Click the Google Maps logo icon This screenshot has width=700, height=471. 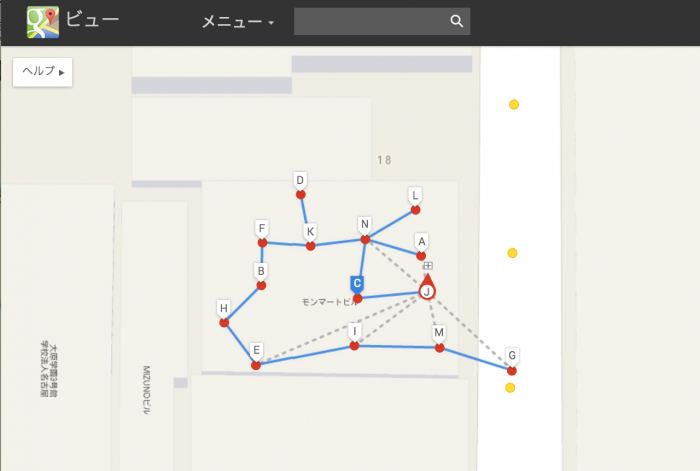click(43, 22)
